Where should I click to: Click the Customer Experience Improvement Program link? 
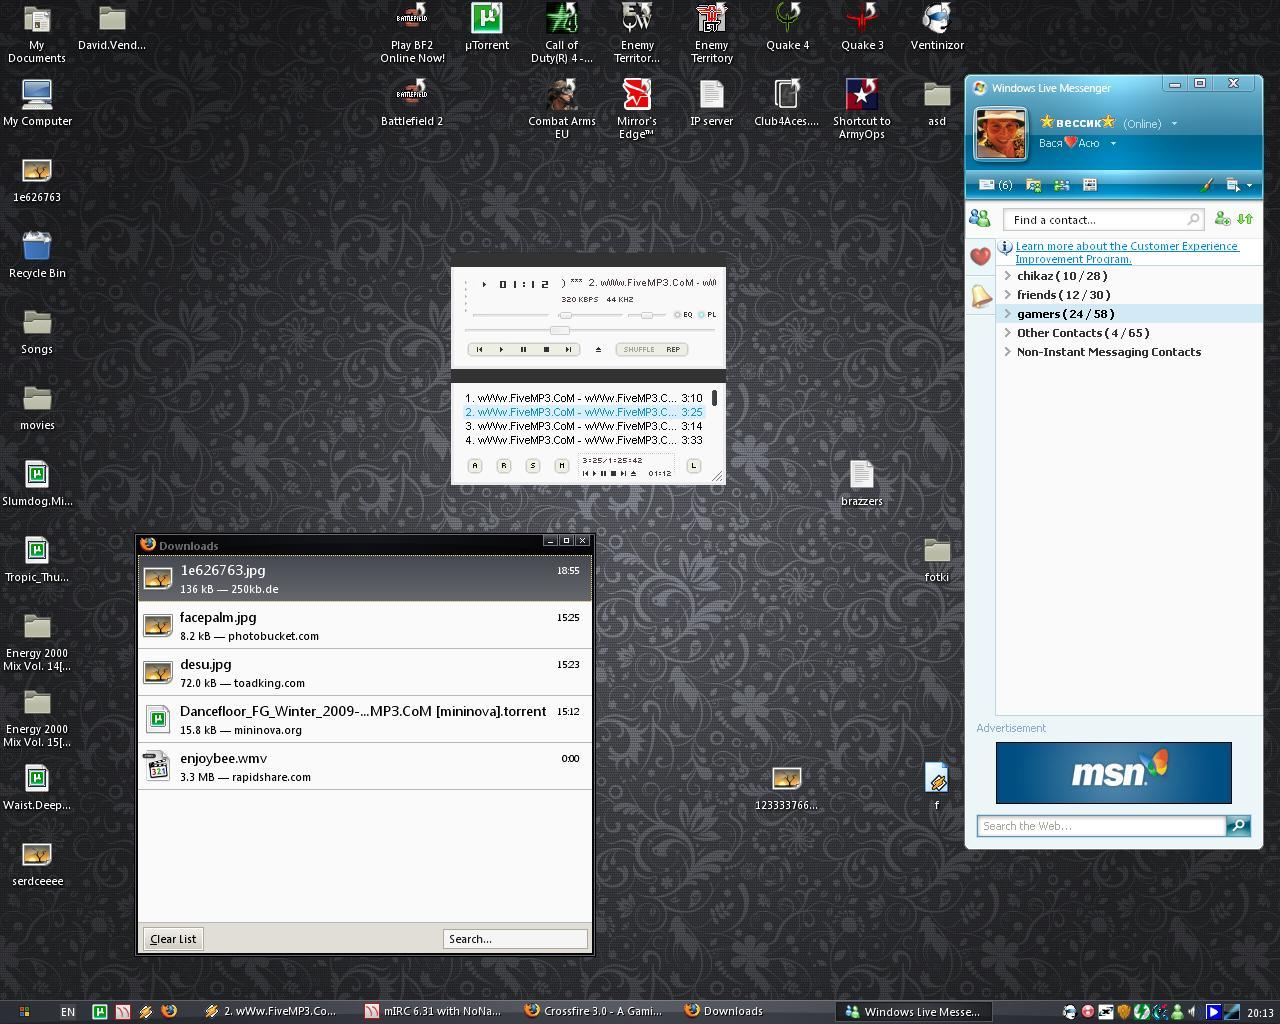[1127, 252]
